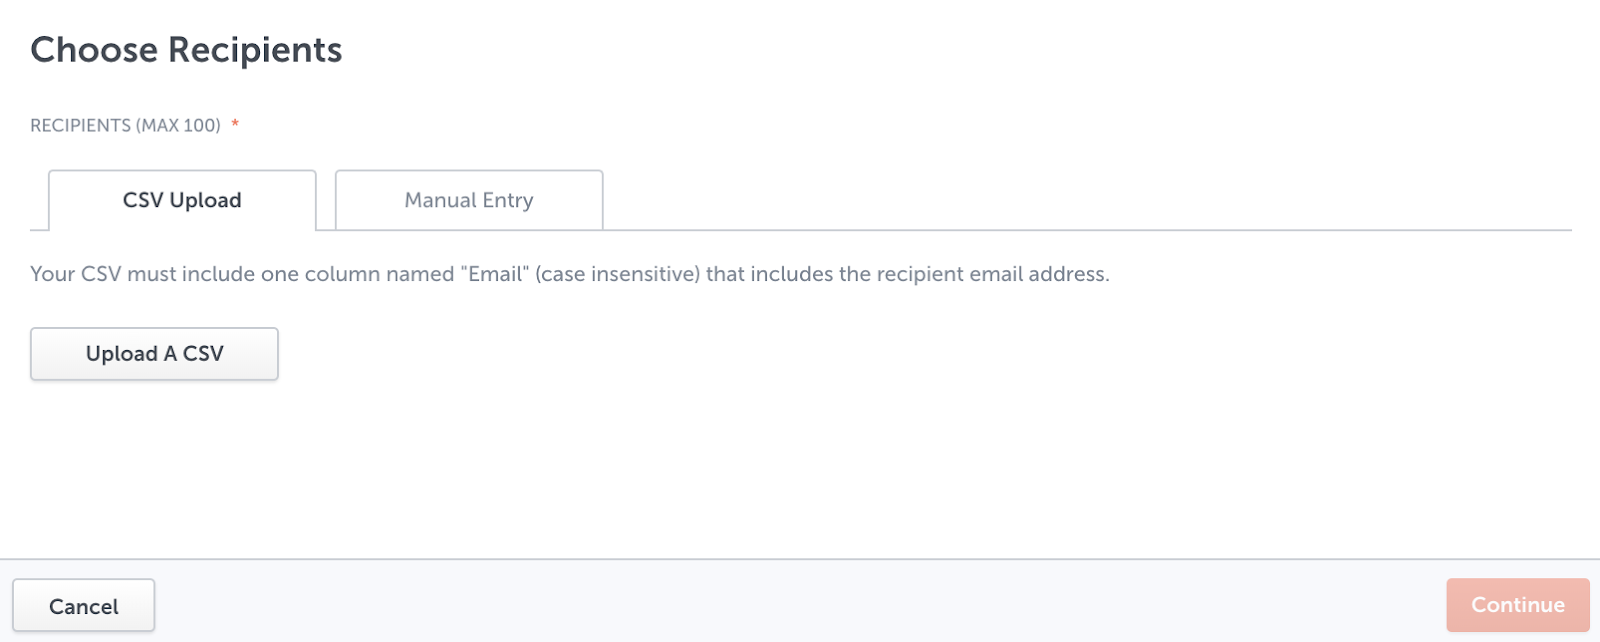Proceed to the next step with Continue
Image resolution: width=1600 pixels, height=642 pixels.
(1517, 605)
